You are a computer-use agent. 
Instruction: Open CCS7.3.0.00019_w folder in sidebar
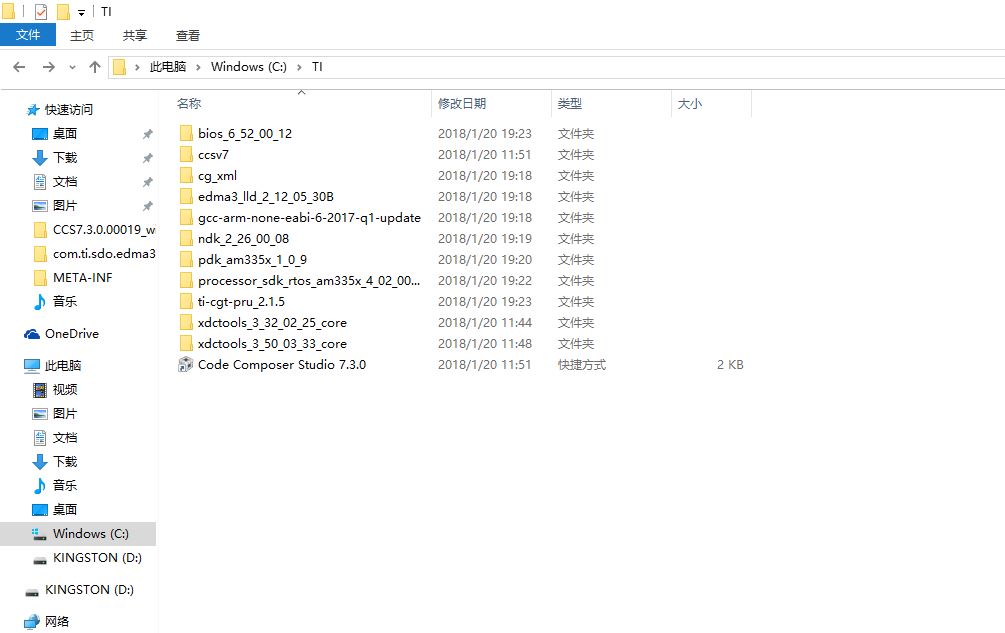pyautogui.click(x=104, y=229)
